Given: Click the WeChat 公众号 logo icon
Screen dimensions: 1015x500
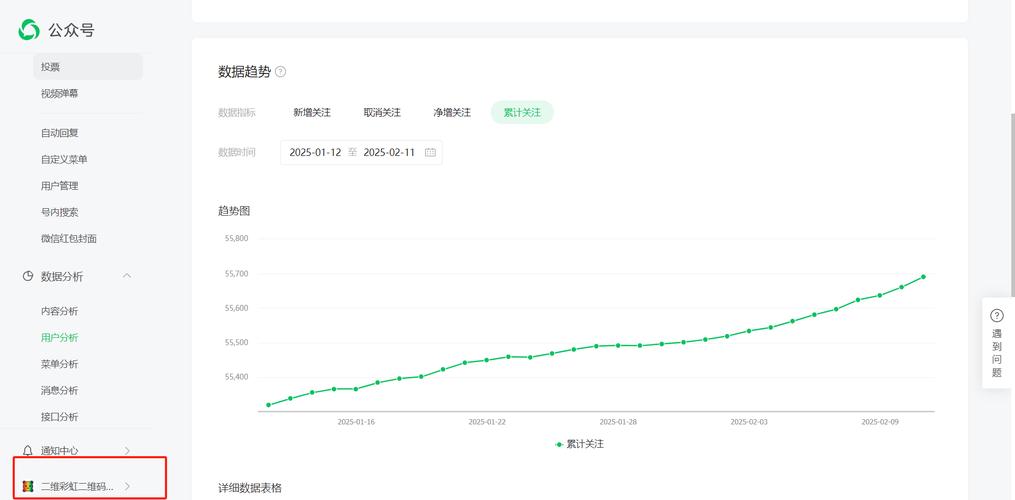Looking at the screenshot, I should [29, 30].
